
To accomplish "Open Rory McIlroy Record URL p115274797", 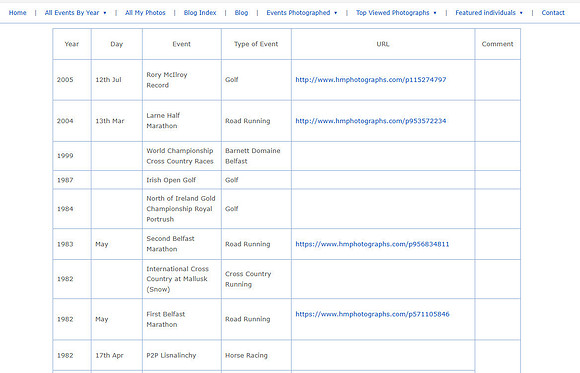I will (371, 80).
